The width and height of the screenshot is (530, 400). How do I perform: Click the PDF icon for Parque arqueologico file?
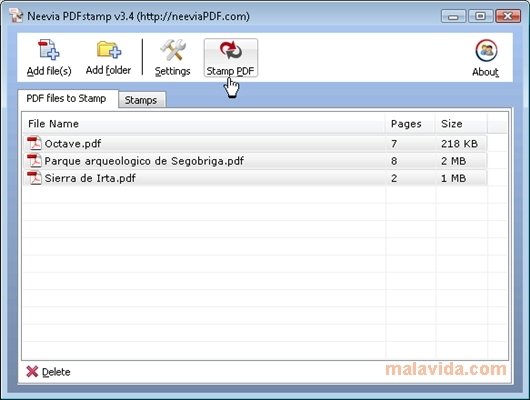click(x=34, y=161)
